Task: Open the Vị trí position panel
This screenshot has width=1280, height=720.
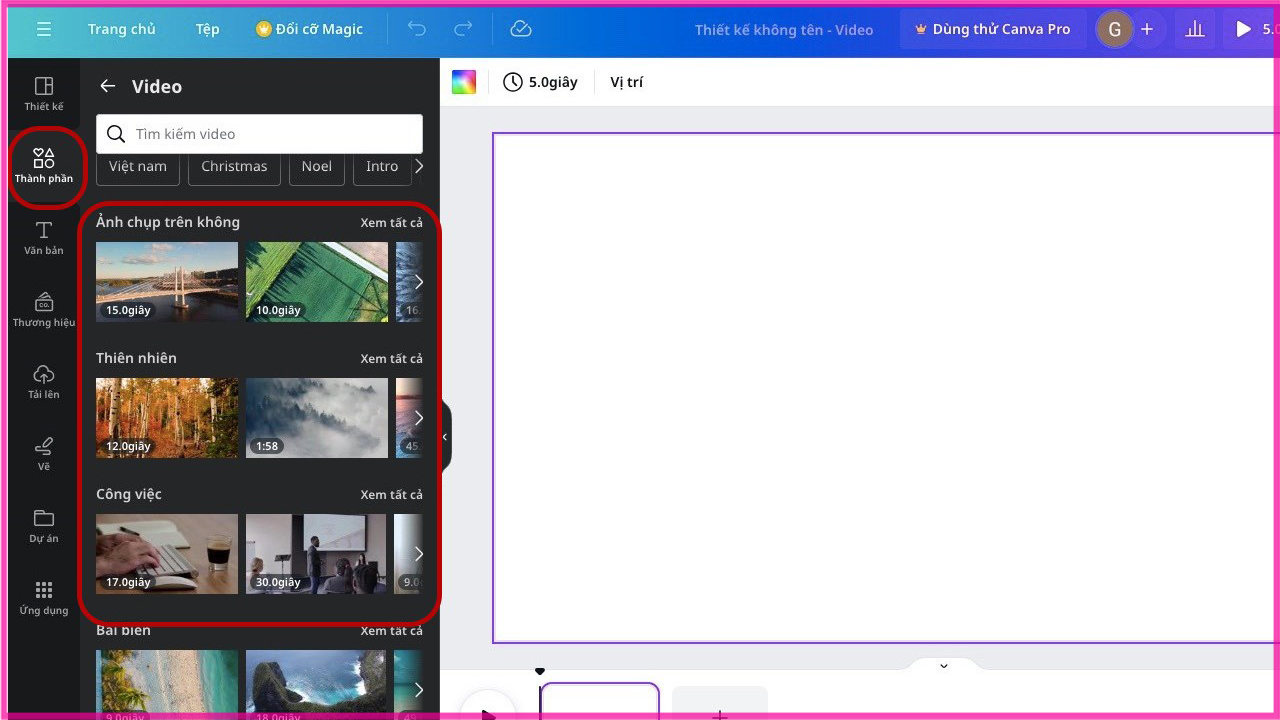Action: [627, 82]
